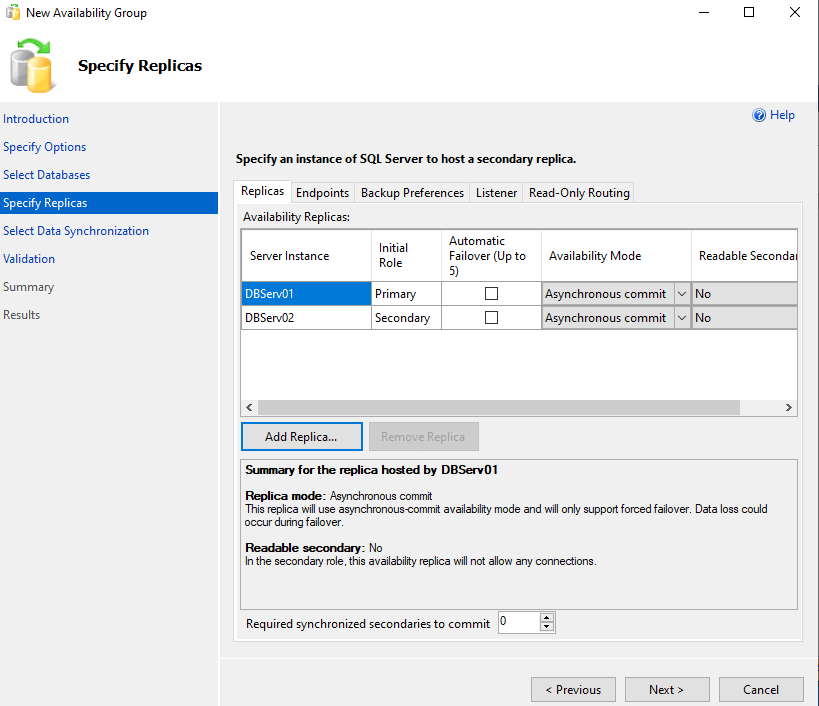Increase required synchronized secondaries with up arrow
This screenshot has height=706, width=819.
546,618
